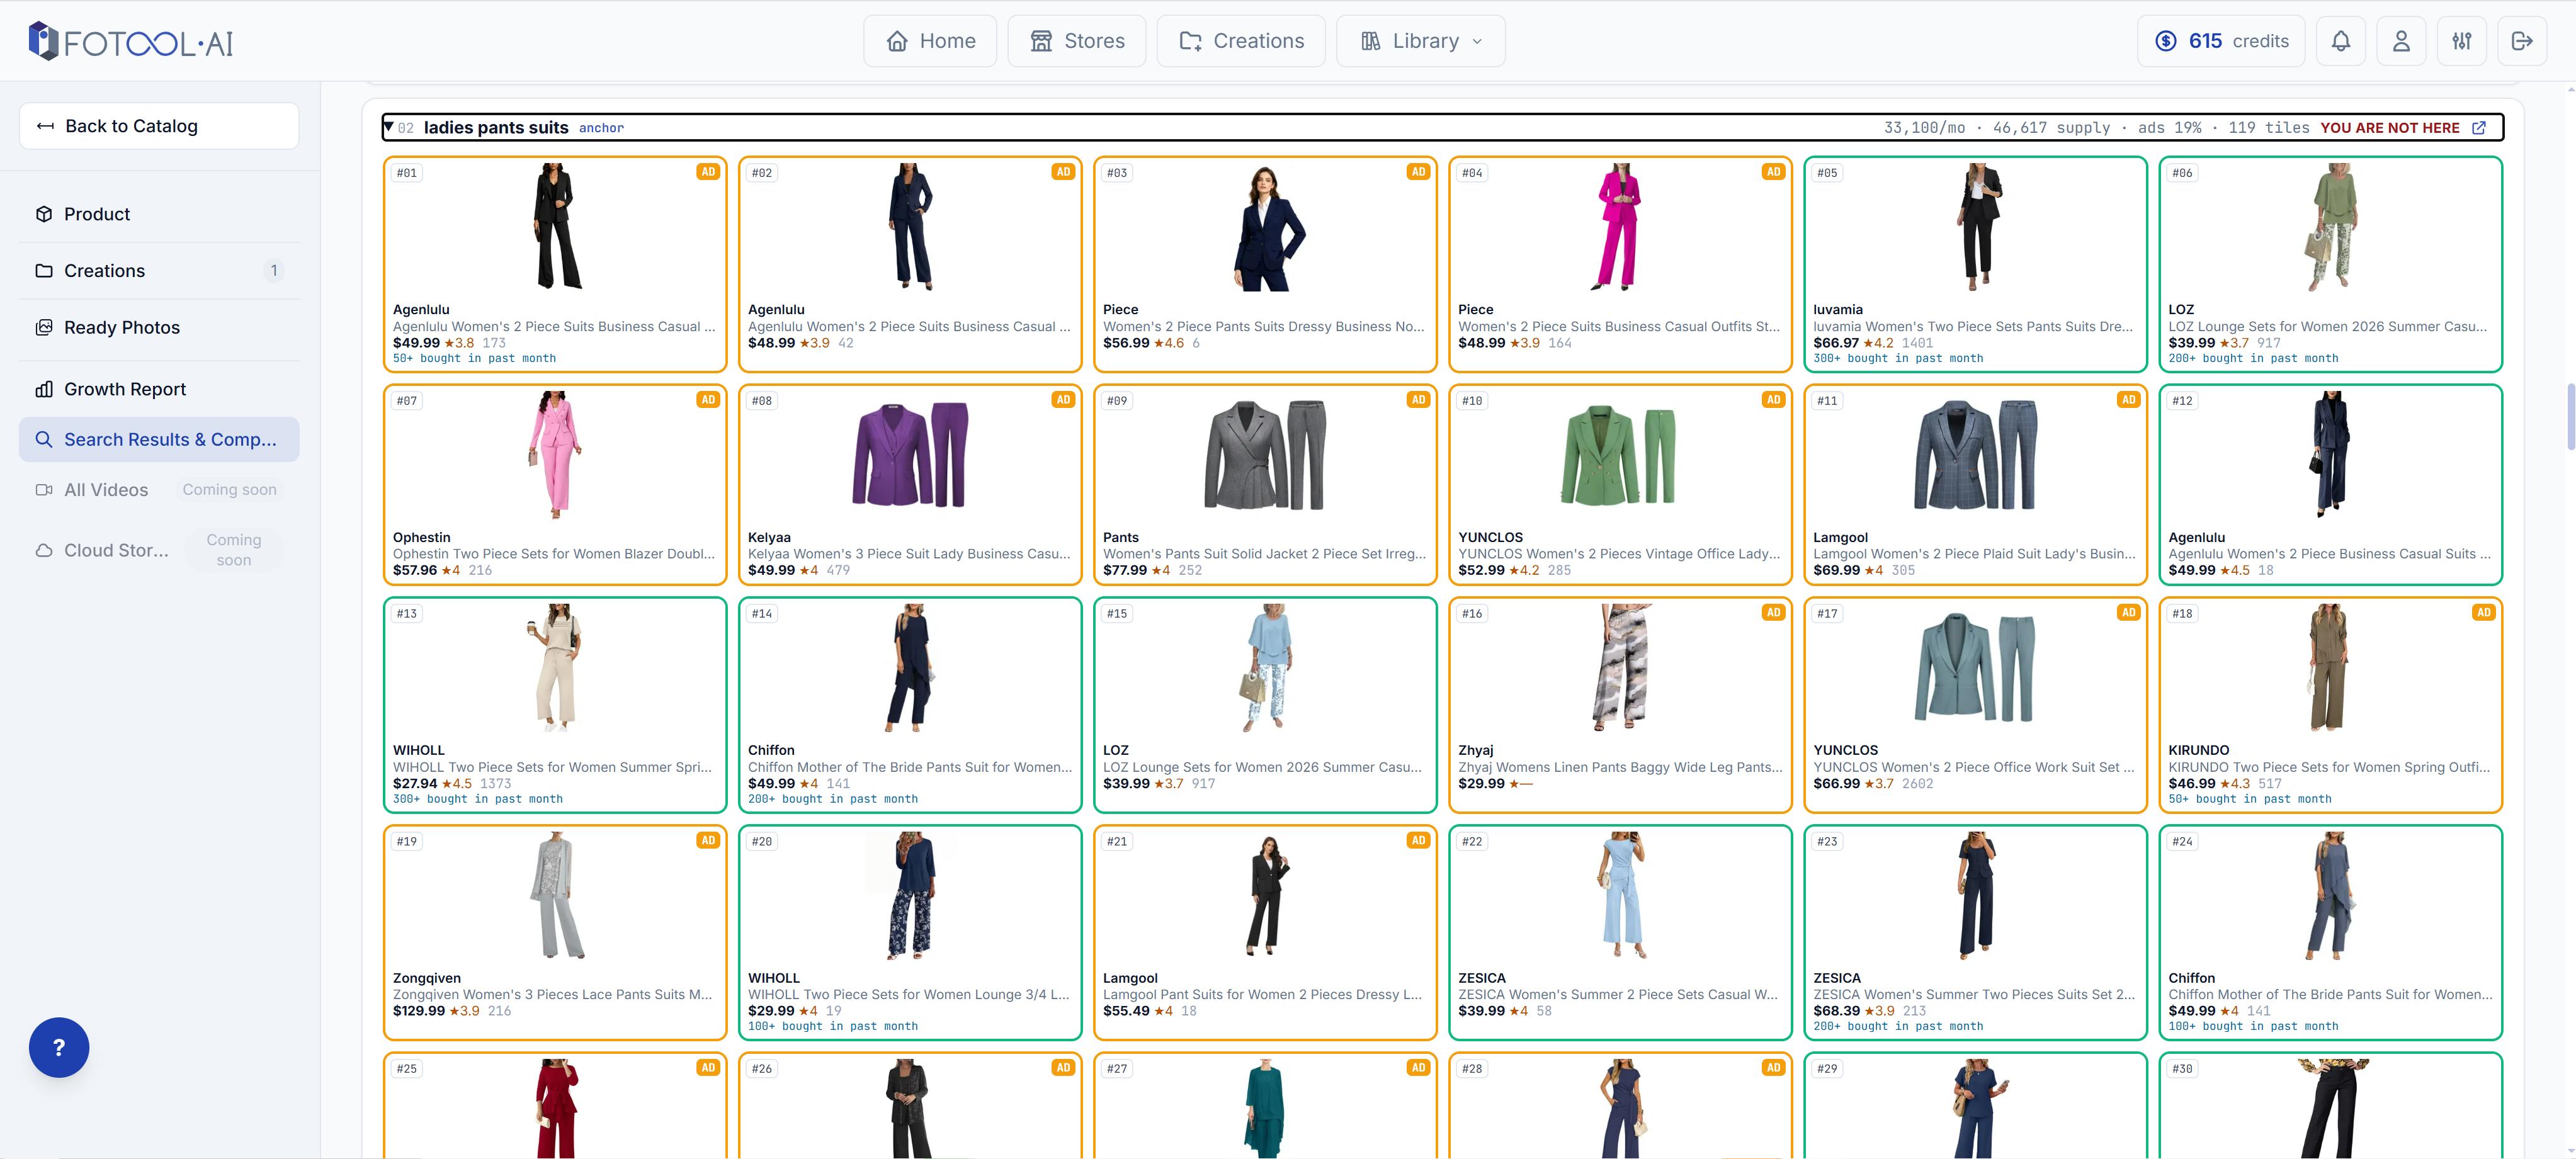This screenshot has width=2576, height=1159.
Task: Open the settings sliders icon
Action: (2462, 41)
